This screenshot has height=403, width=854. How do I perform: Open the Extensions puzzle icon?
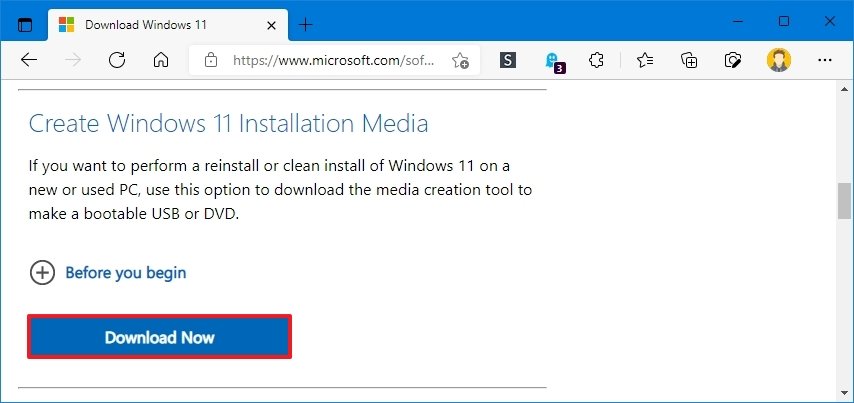click(596, 60)
